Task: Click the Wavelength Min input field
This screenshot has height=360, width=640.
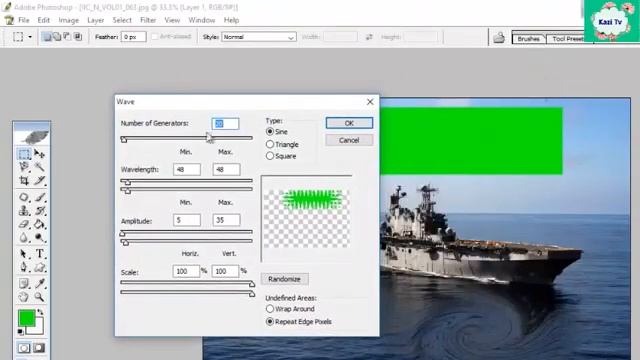Action: 187,169
